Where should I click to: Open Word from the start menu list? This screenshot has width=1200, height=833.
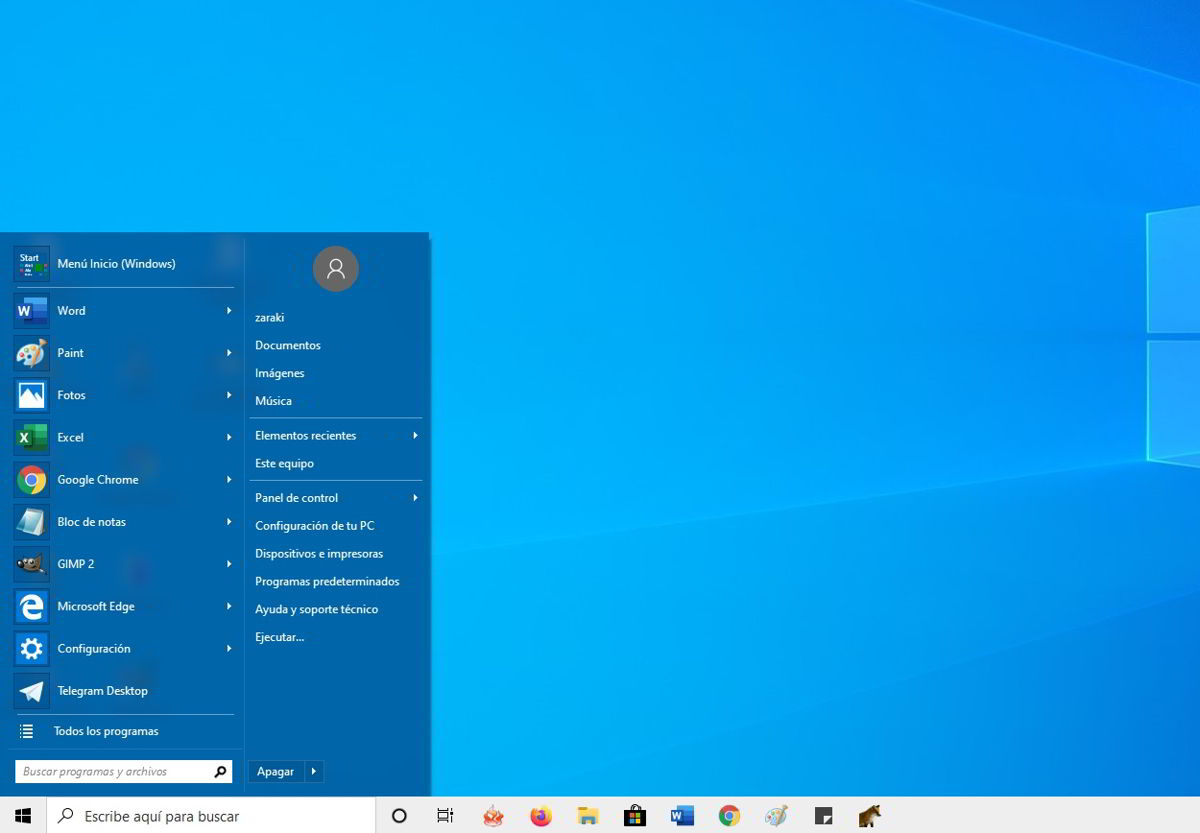point(71,311)
